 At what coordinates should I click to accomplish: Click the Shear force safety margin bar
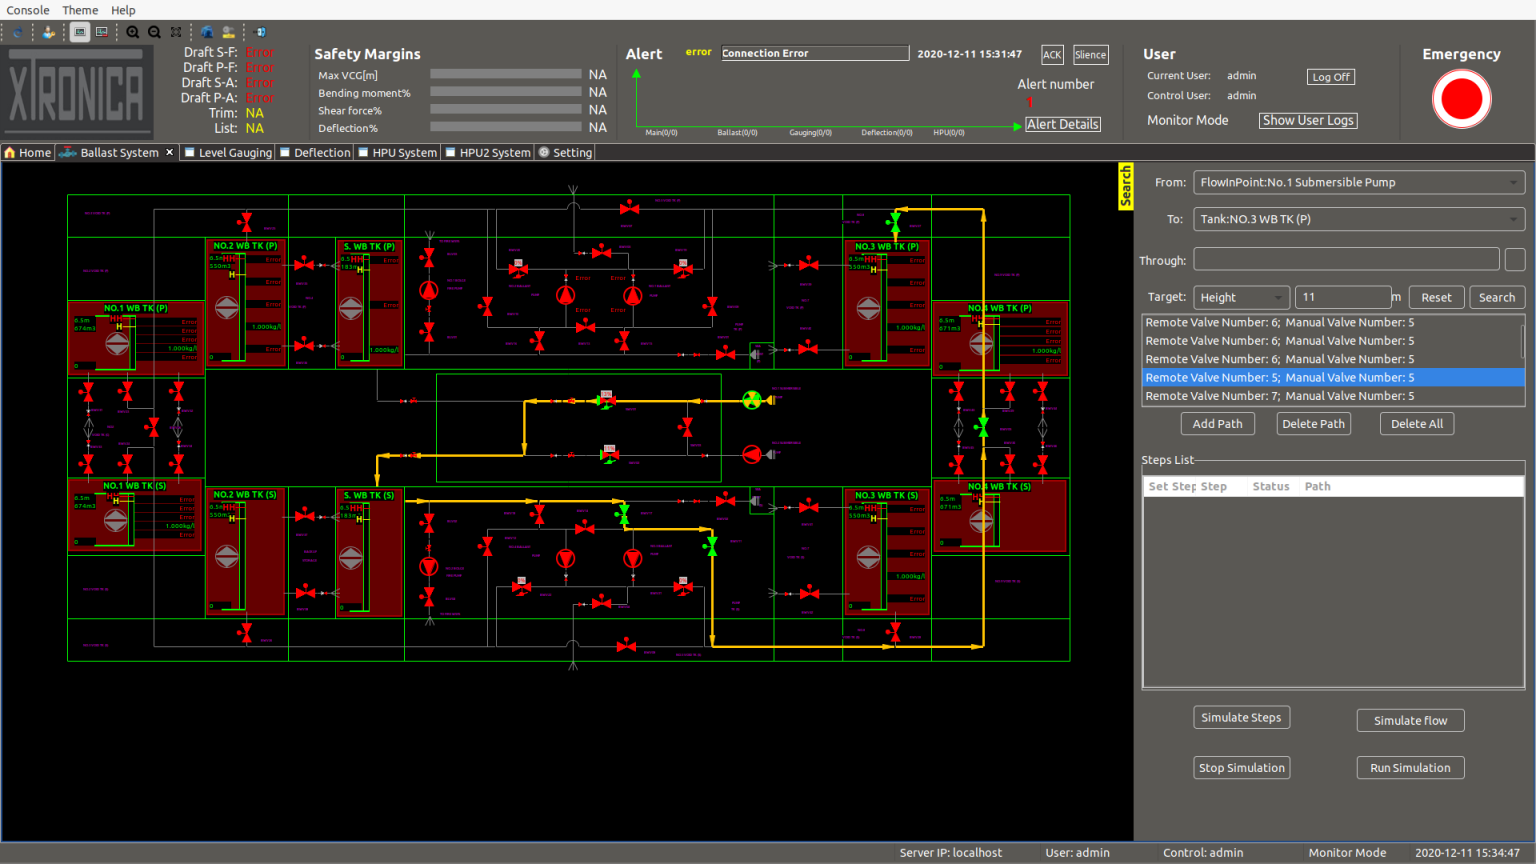[505, 110]
